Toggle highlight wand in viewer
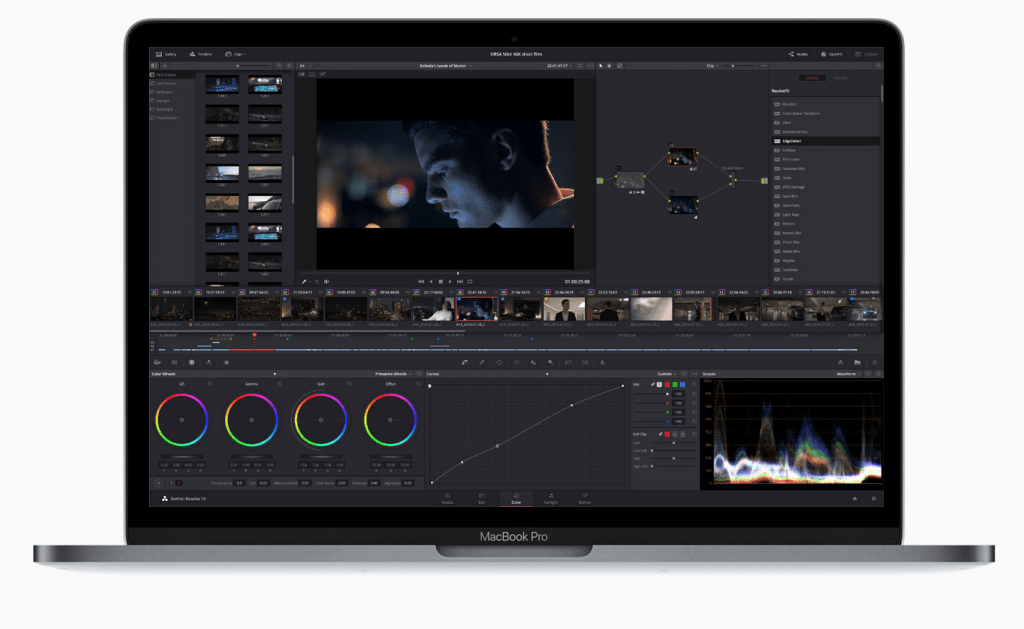Screen dimensions: 1024x629 pyautogui.click(x=323, y=74)
